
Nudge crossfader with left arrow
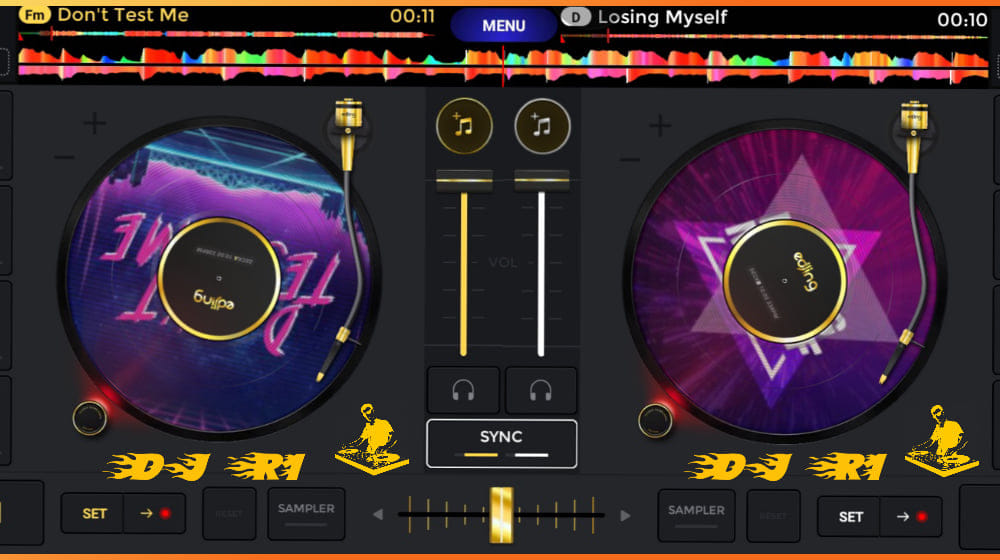pos(378,514)
